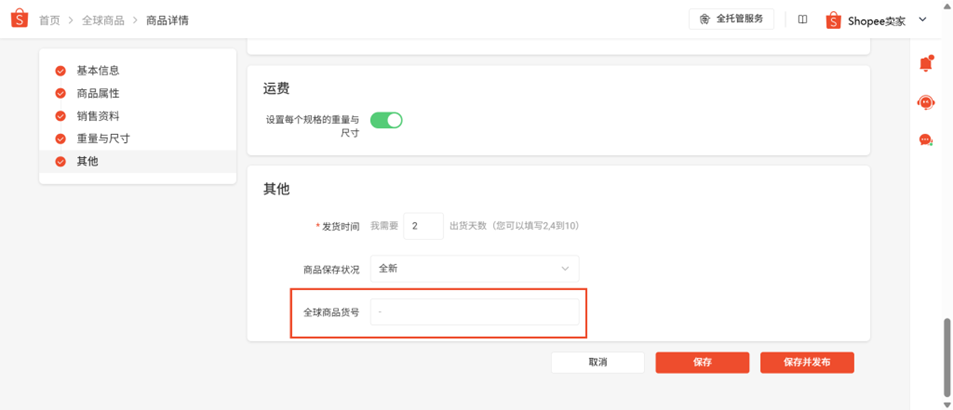Click the 取消 button
Viewport: 953px width, 410px height.
(597, 363)
